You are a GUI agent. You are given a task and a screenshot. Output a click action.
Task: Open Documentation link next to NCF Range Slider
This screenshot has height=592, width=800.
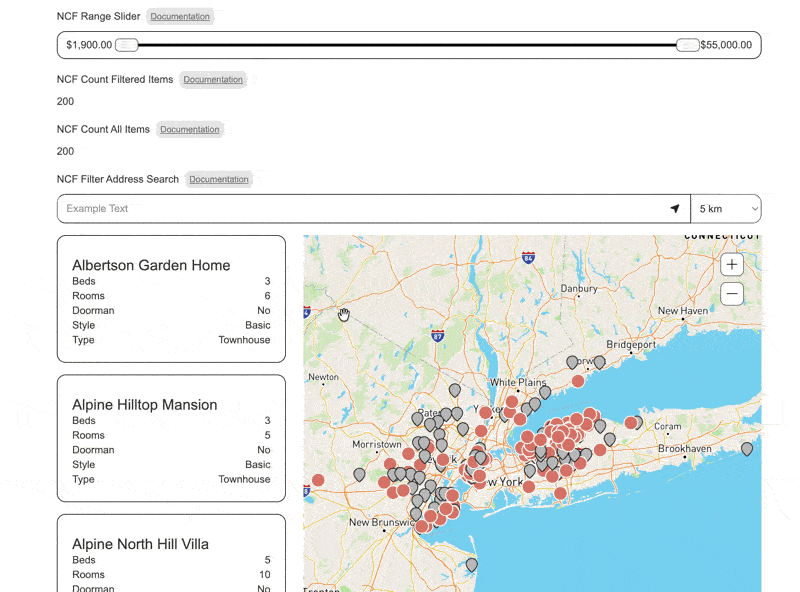180,16
